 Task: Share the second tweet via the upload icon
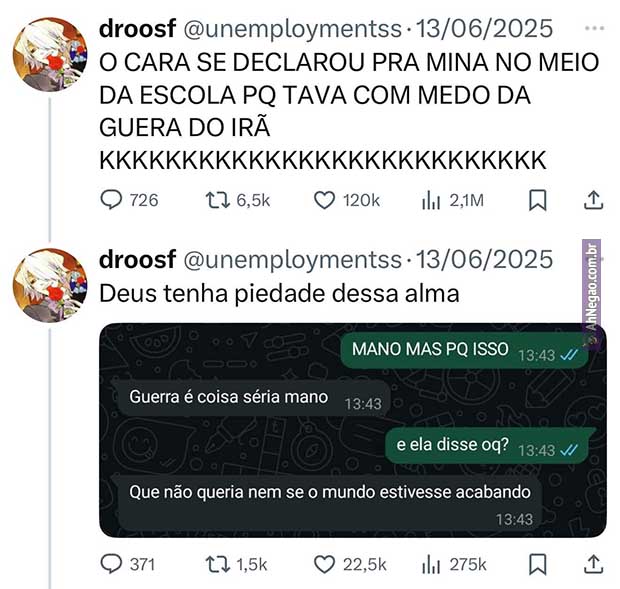pos(594,564)
